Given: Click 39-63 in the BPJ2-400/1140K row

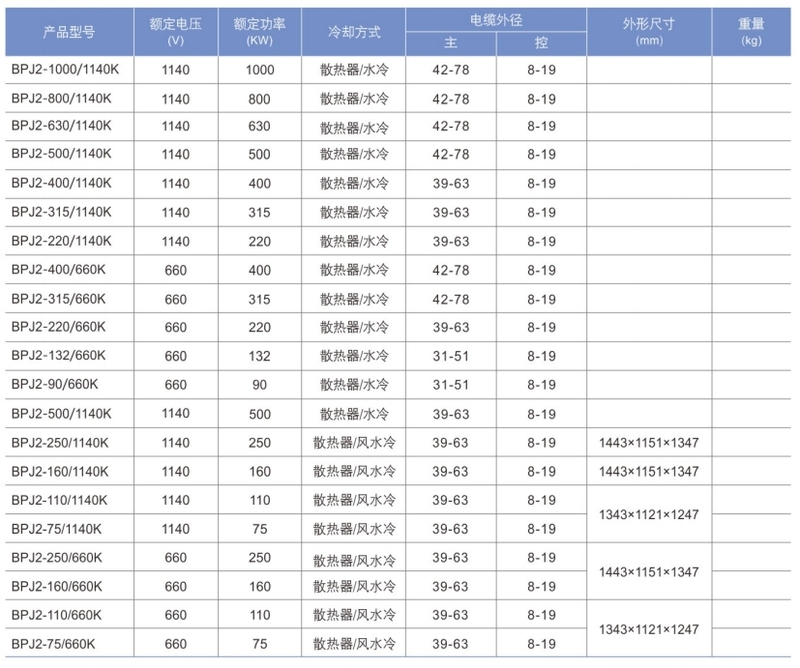Looking at the screenshot, I should click(x=451, y=184).
